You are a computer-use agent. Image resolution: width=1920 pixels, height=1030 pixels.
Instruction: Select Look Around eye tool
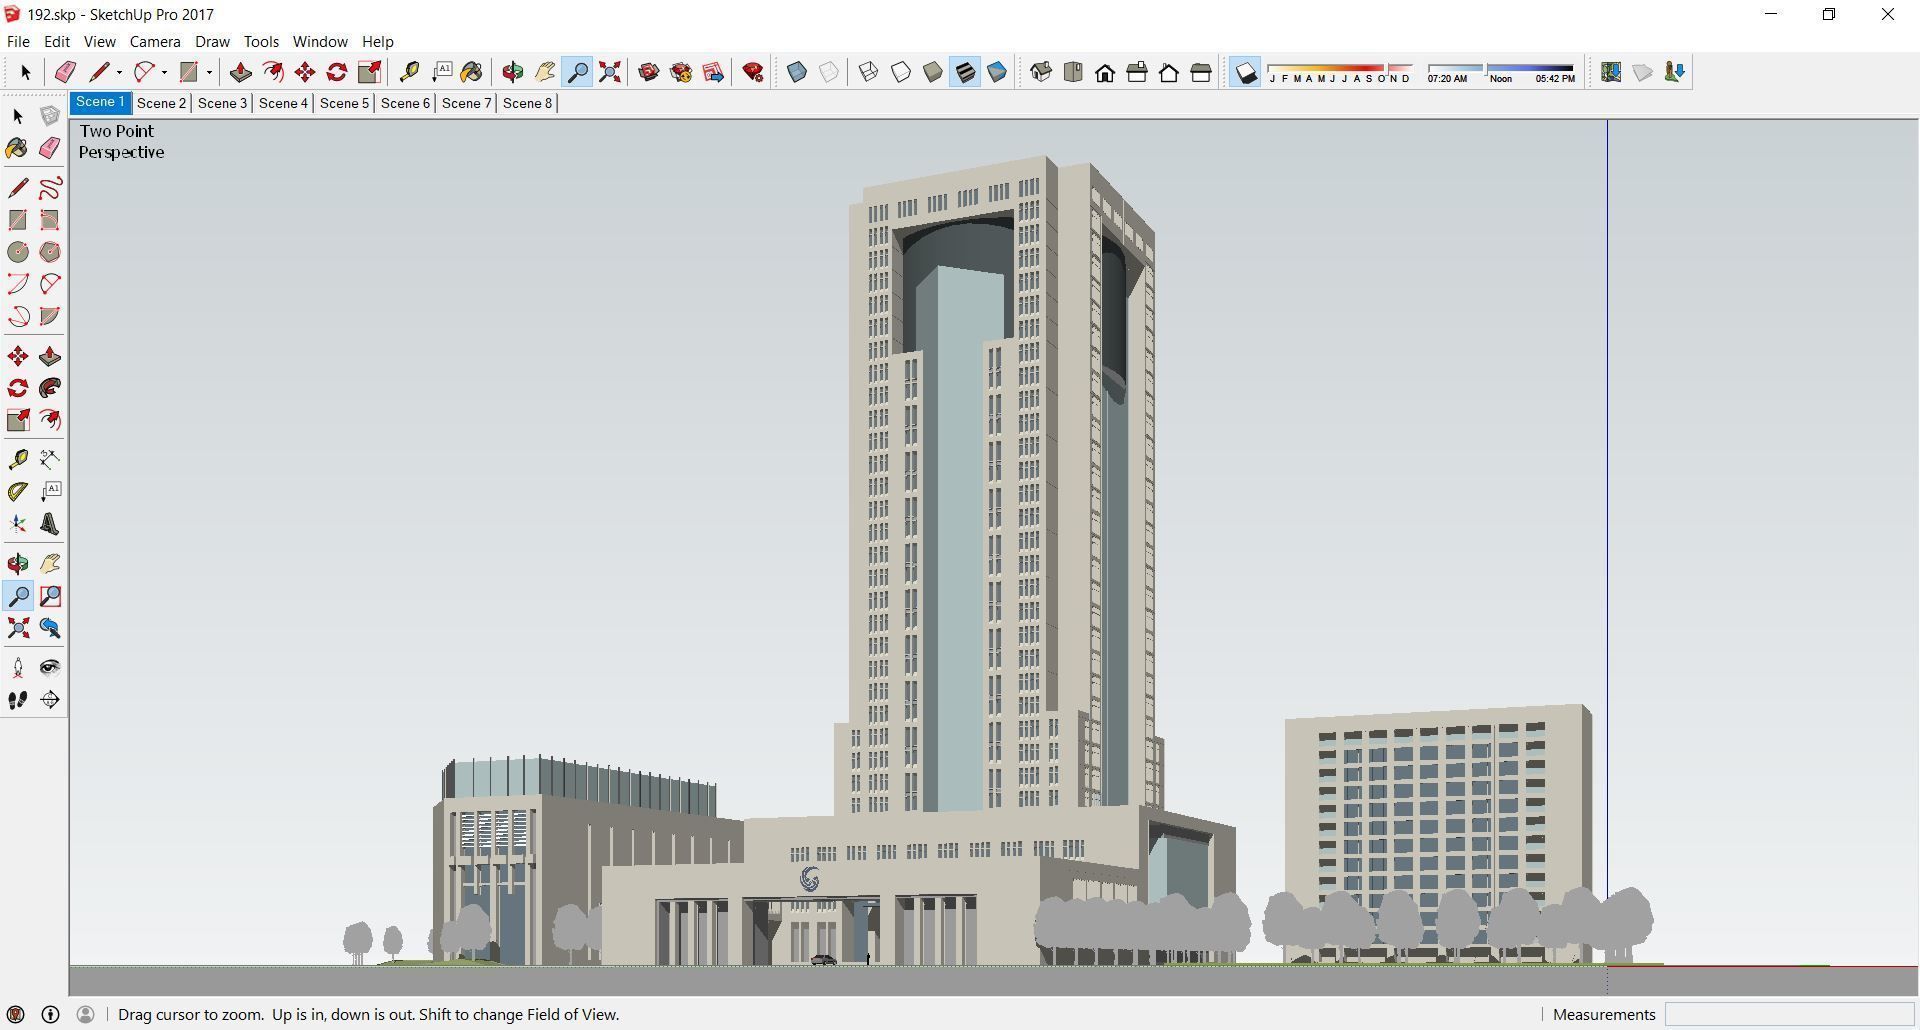[x=50, y=668]
